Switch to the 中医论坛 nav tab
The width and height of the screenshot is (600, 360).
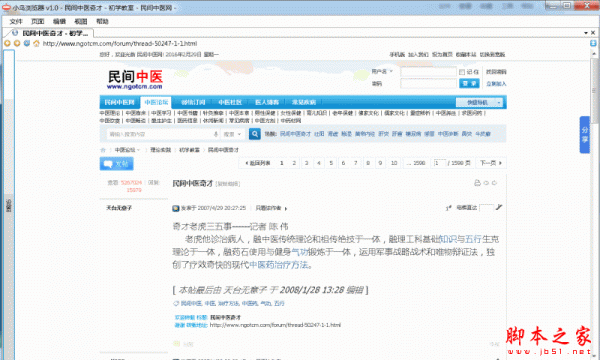tap(156, 103)
